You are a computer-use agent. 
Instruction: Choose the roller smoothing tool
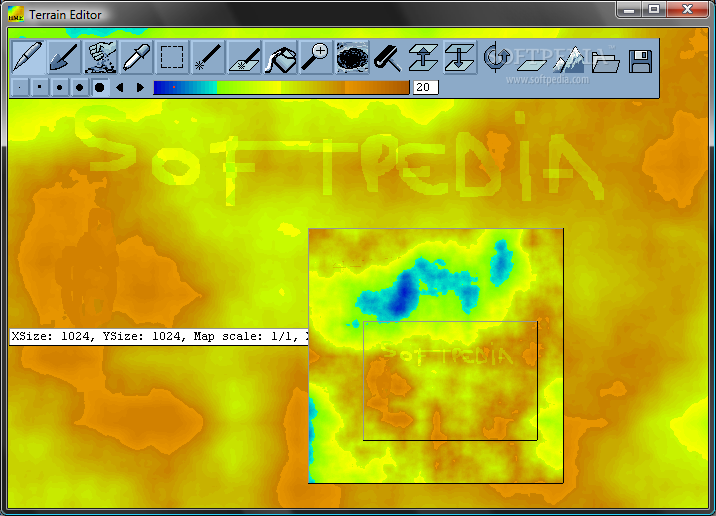click(x=388, y=58)
